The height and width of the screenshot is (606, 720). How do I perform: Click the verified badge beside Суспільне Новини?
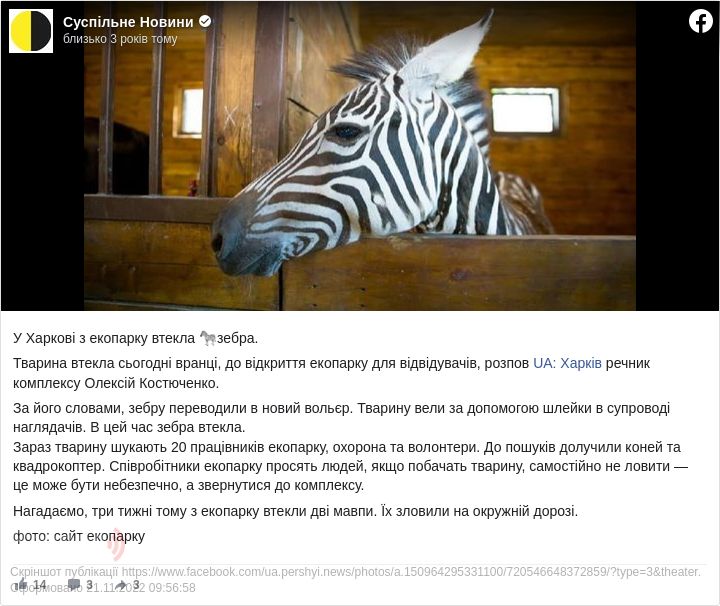point(205,21)
